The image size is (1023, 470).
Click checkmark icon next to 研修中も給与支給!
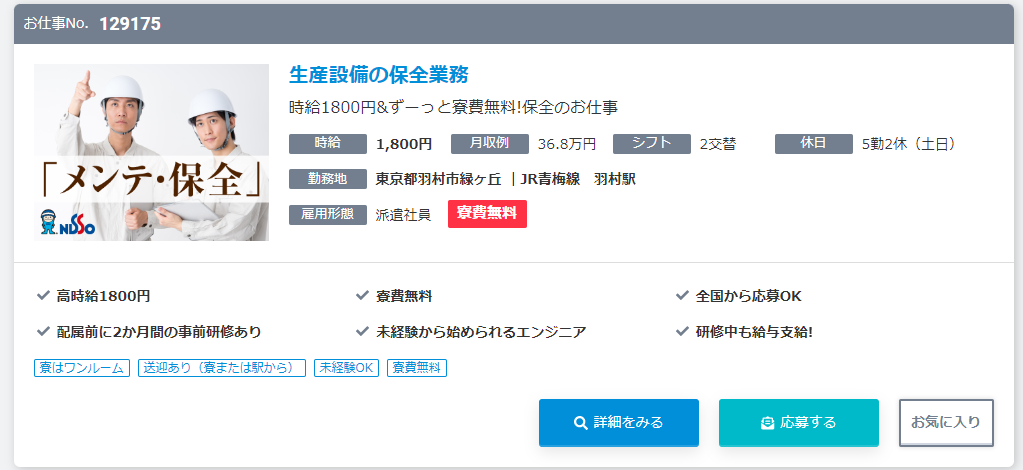(x=682, y=332)
